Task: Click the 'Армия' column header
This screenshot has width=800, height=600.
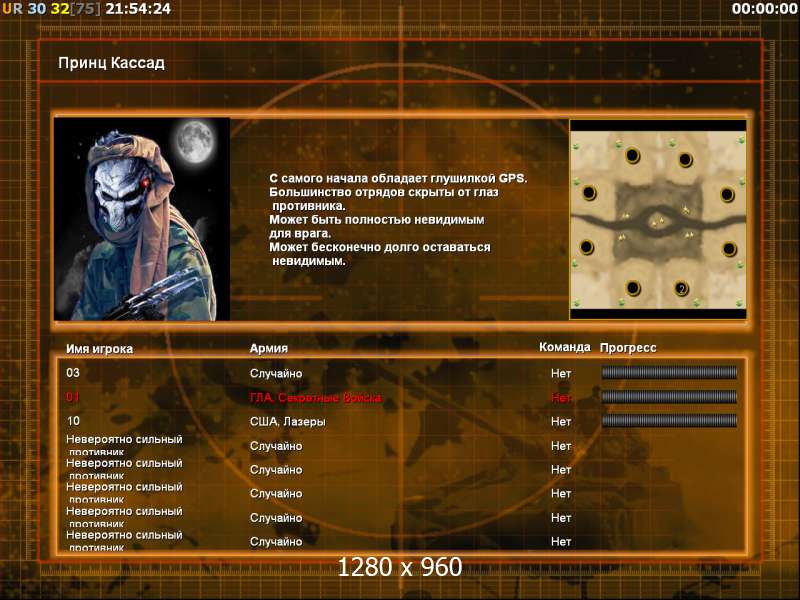Action: coord(268,348)
